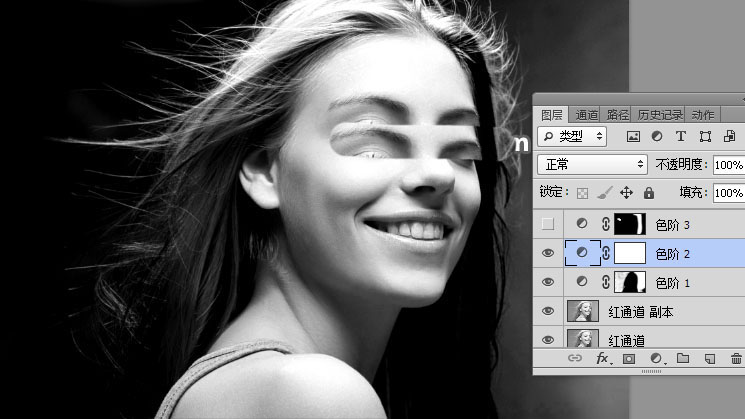Filter layers by text type icon

tap(681, 136)
